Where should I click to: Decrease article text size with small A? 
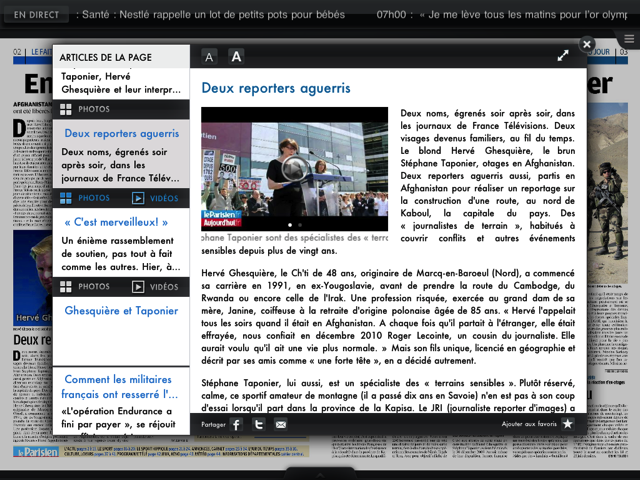click(x=209, y=57)
